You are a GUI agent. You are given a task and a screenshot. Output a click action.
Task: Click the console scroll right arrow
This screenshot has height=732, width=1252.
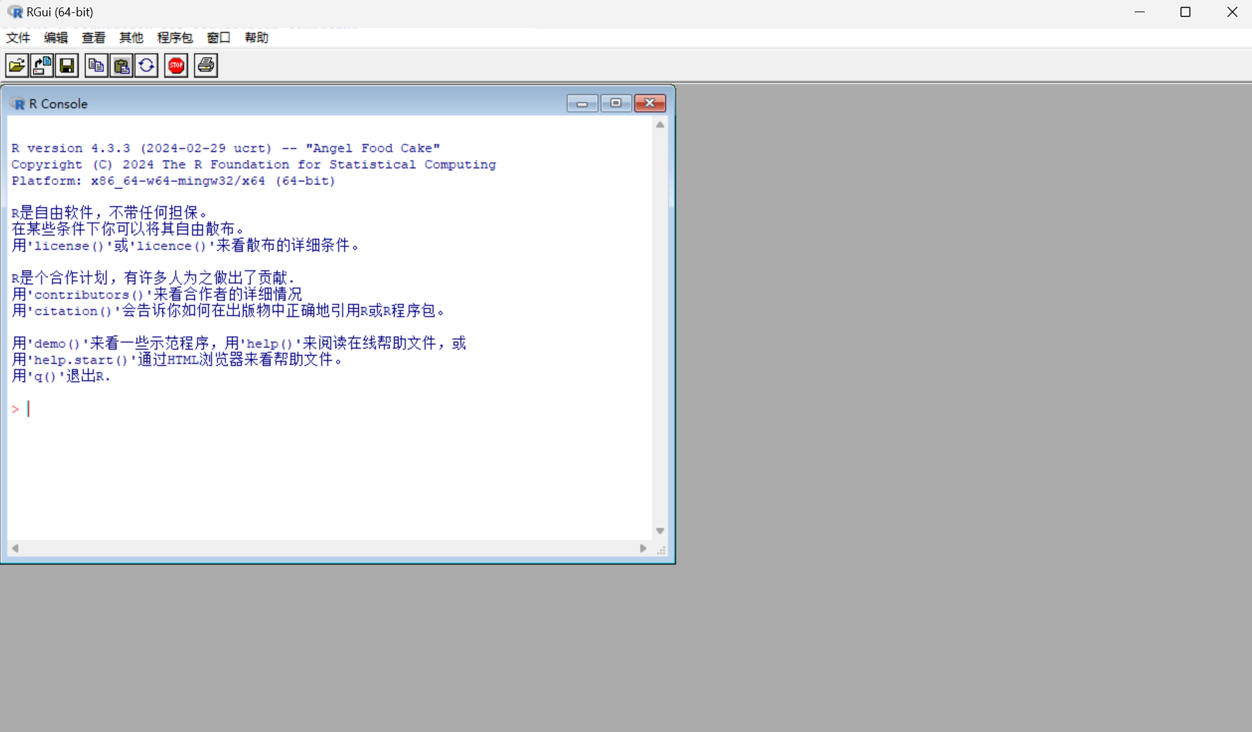(x=643, y=548)
